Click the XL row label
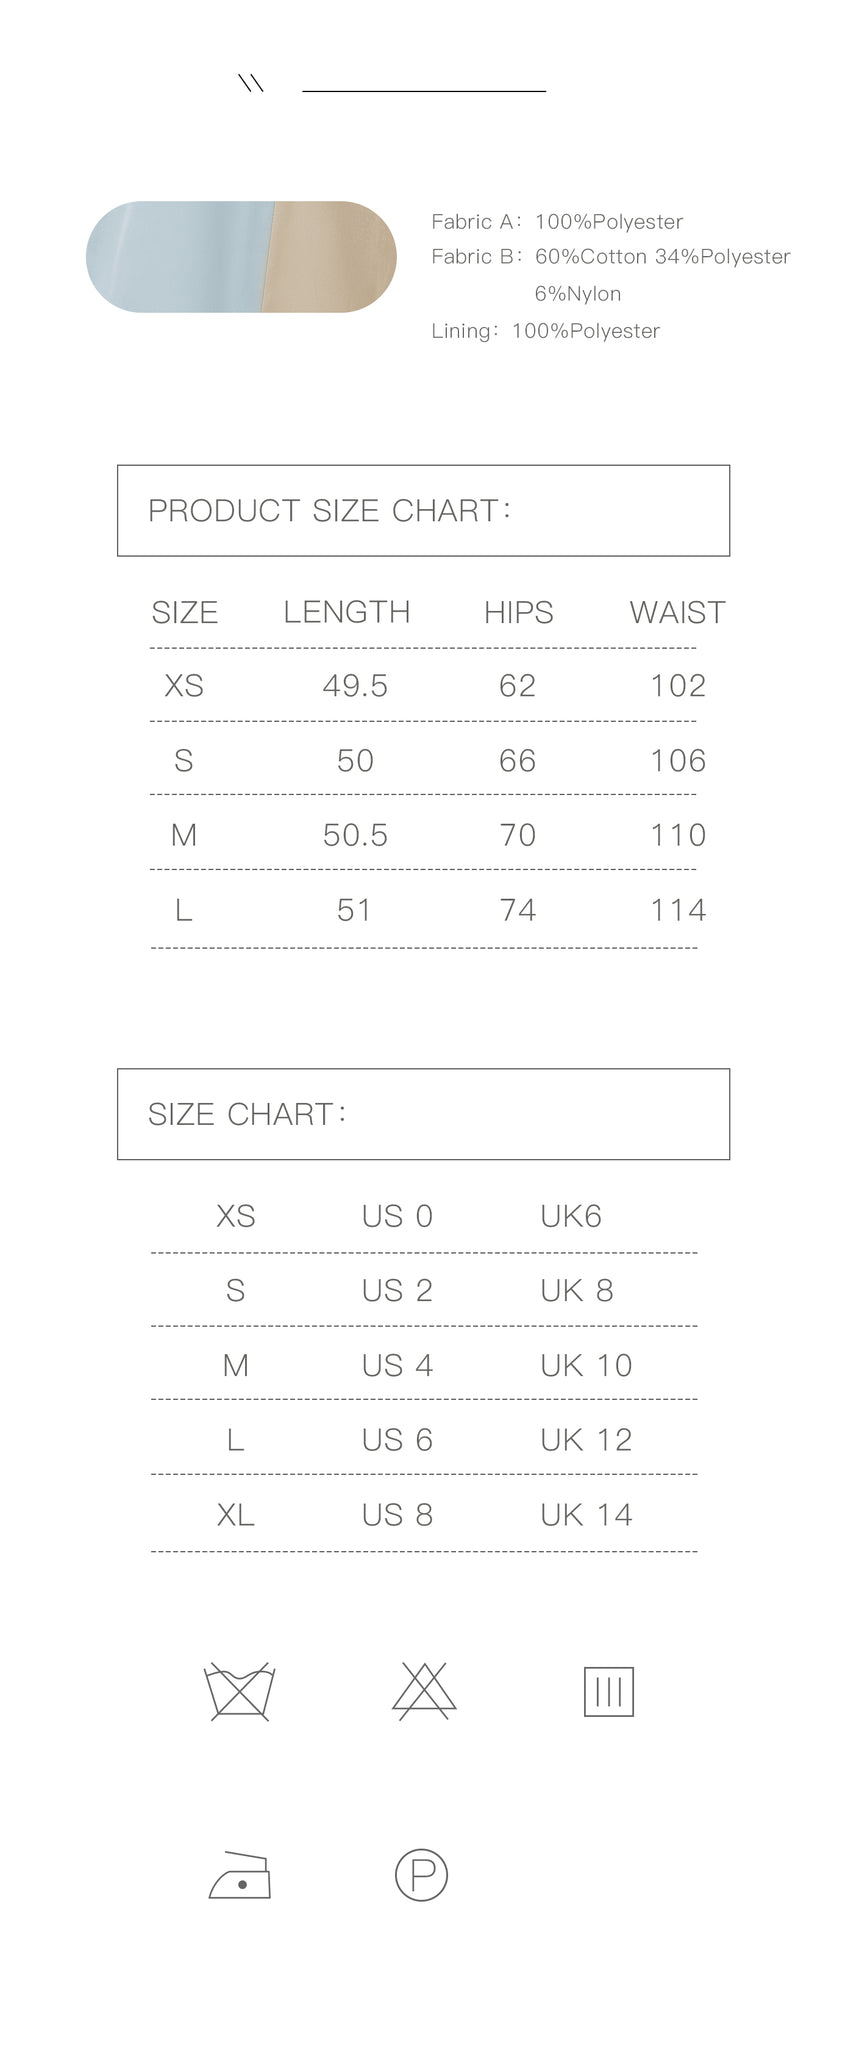 coord(236,1515)
